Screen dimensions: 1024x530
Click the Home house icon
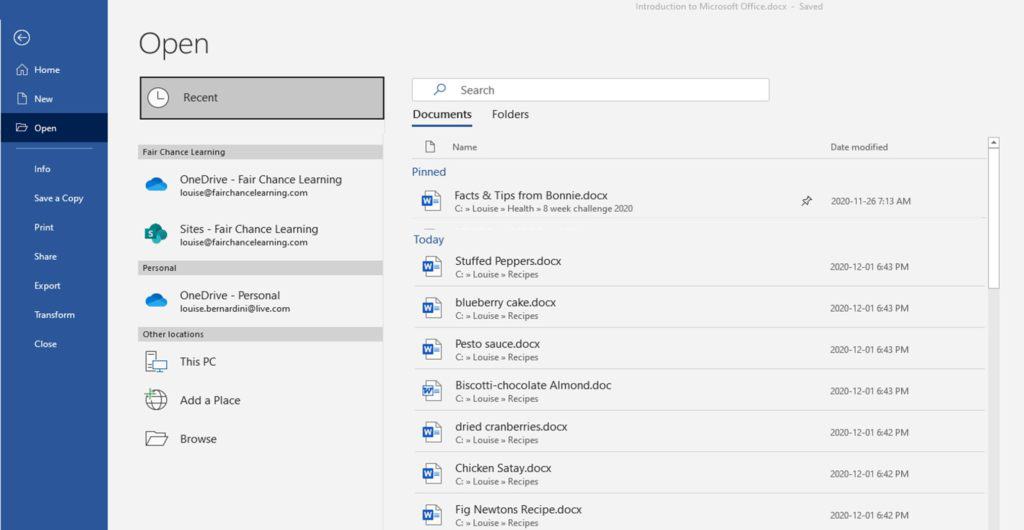(22, 70)
